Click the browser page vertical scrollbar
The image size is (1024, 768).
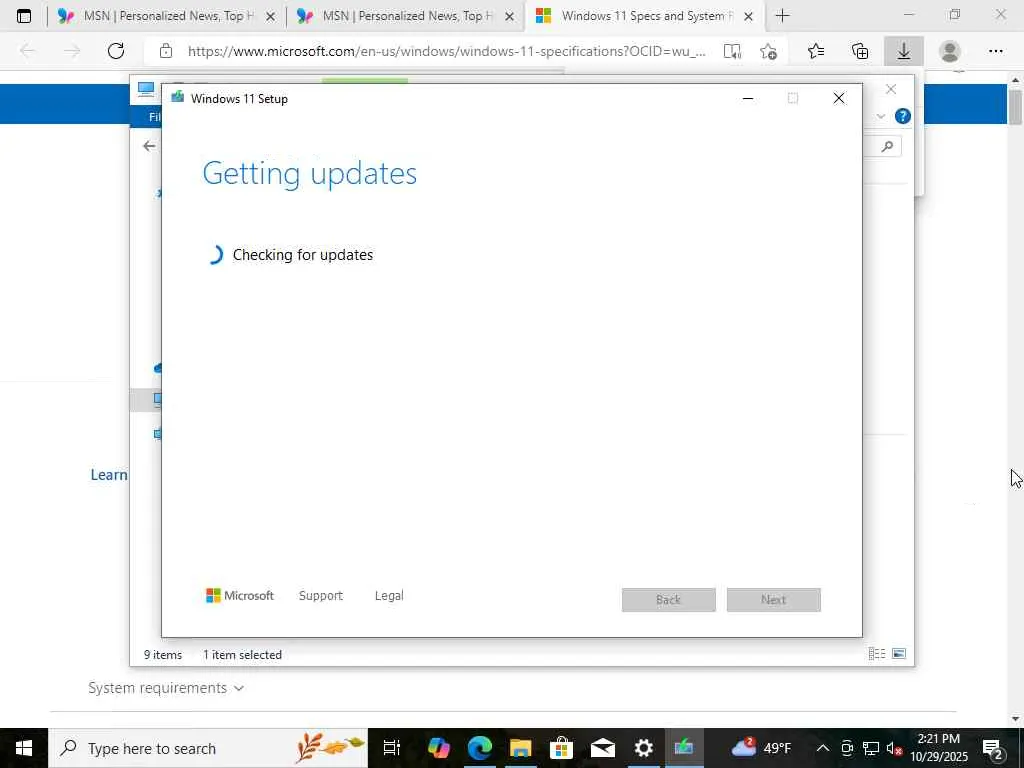click(x=1015, y=106)
